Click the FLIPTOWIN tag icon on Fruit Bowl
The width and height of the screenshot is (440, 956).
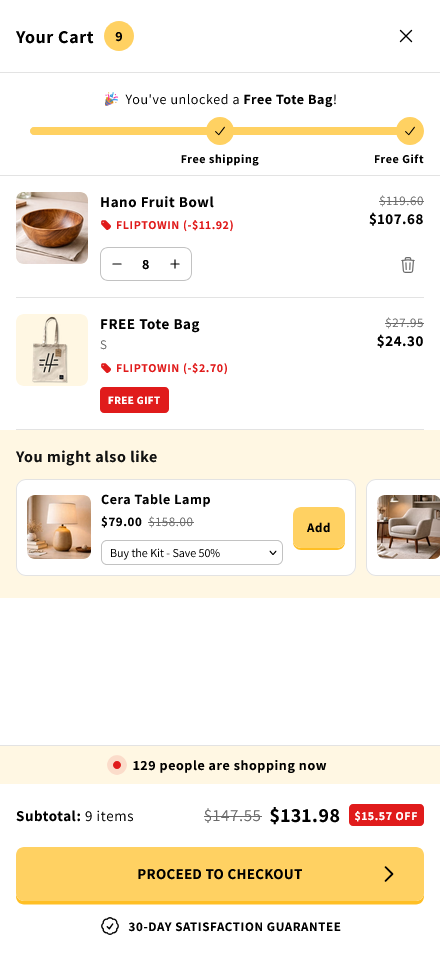[106, 226]
